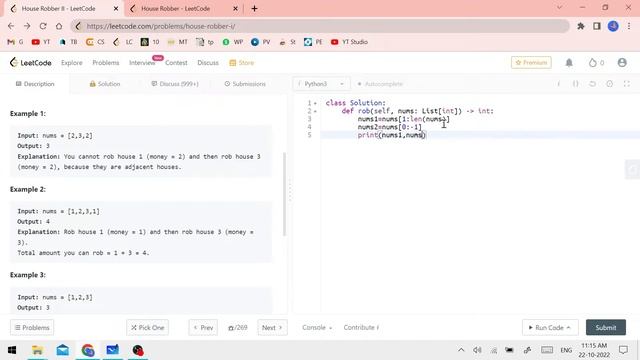Show hidden system tray icons
The height and width of the screenshot is (360, 640).
click(461, 350)
